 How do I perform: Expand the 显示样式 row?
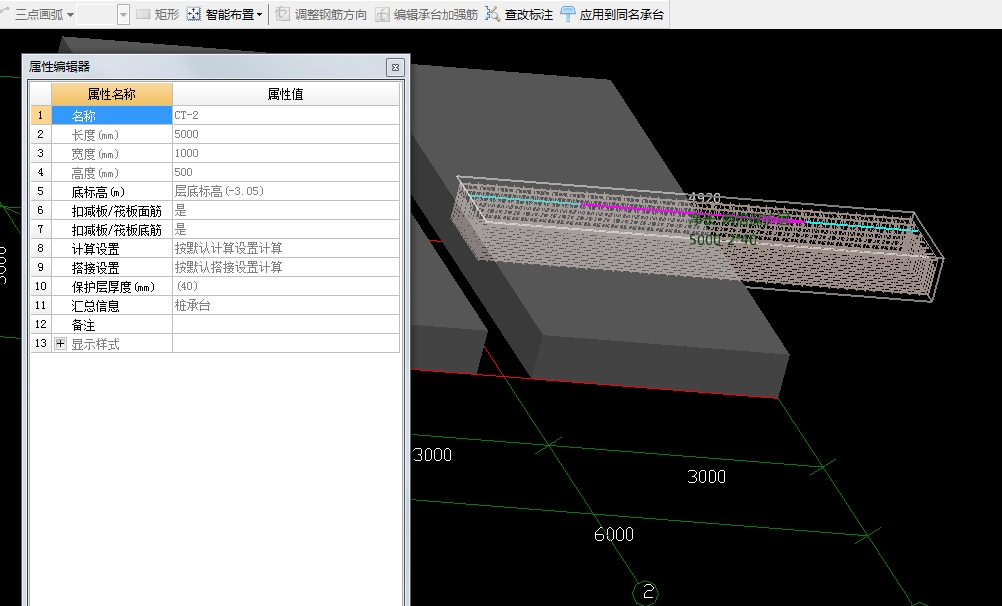[x=60, y=343]
